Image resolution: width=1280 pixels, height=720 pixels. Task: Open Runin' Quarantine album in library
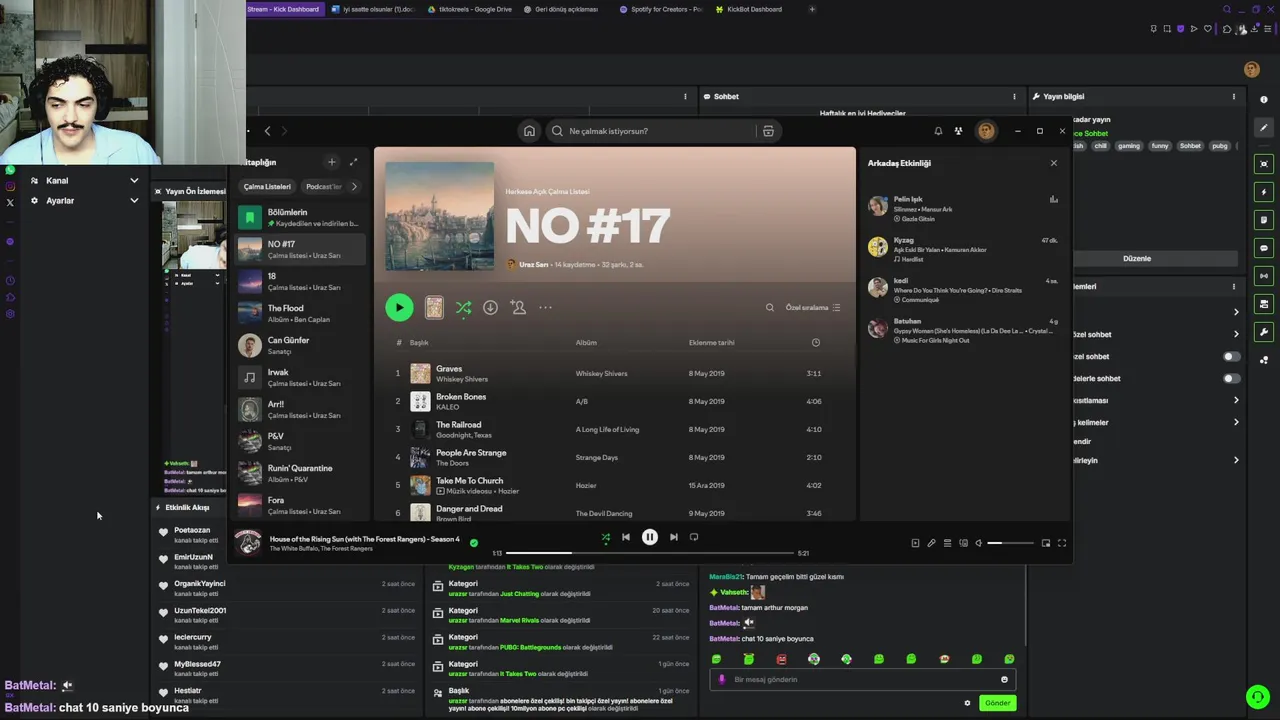[301, 473]
